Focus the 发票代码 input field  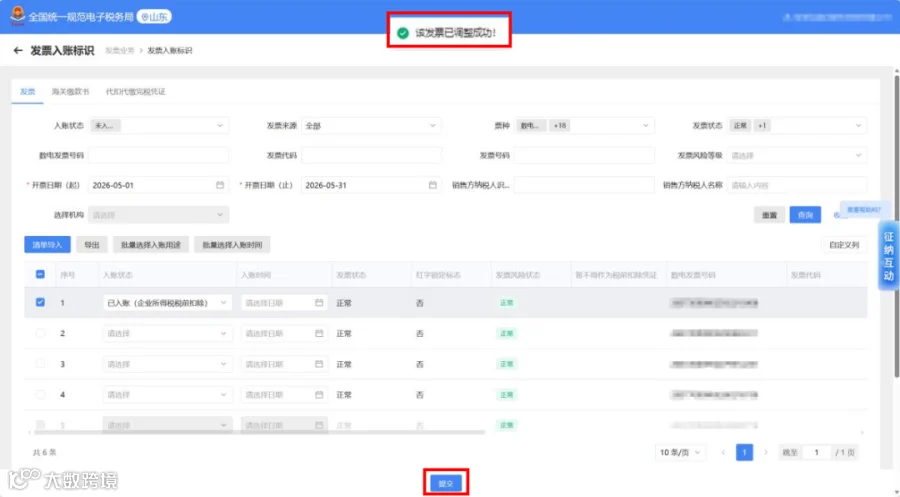click(371, 156)
